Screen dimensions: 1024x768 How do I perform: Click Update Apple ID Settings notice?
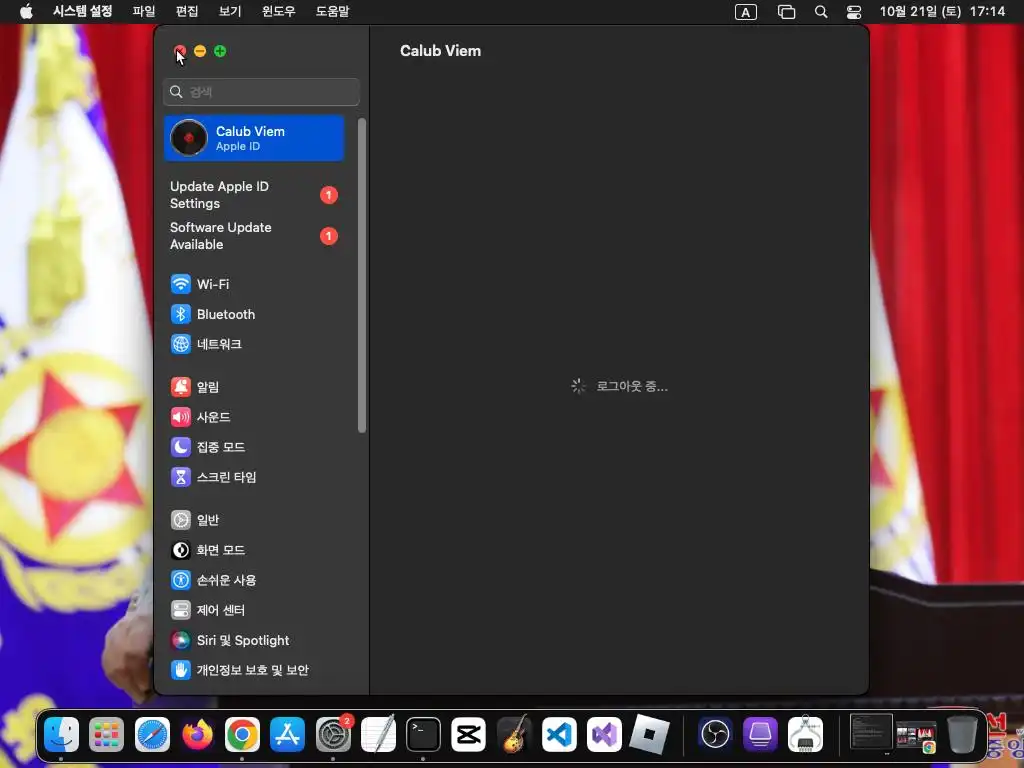(x=254, y=195)
